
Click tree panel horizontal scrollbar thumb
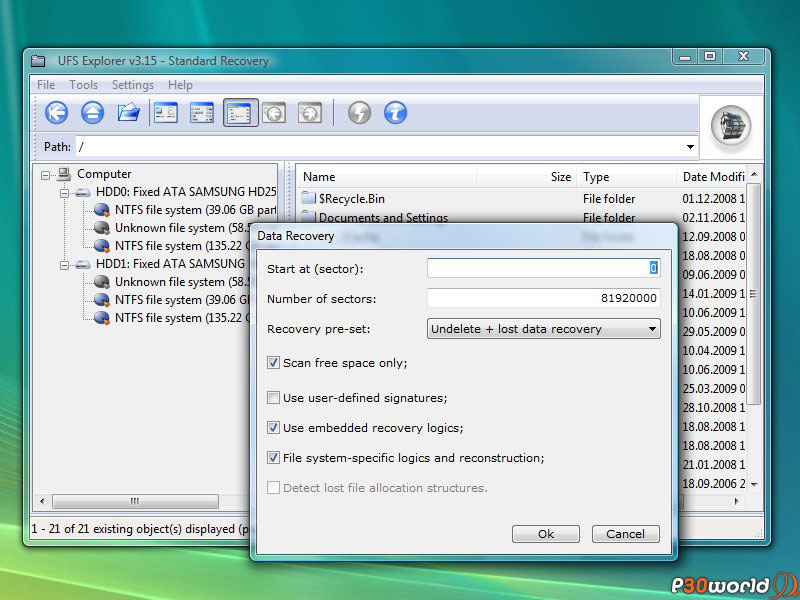click(x=135, y=501)
